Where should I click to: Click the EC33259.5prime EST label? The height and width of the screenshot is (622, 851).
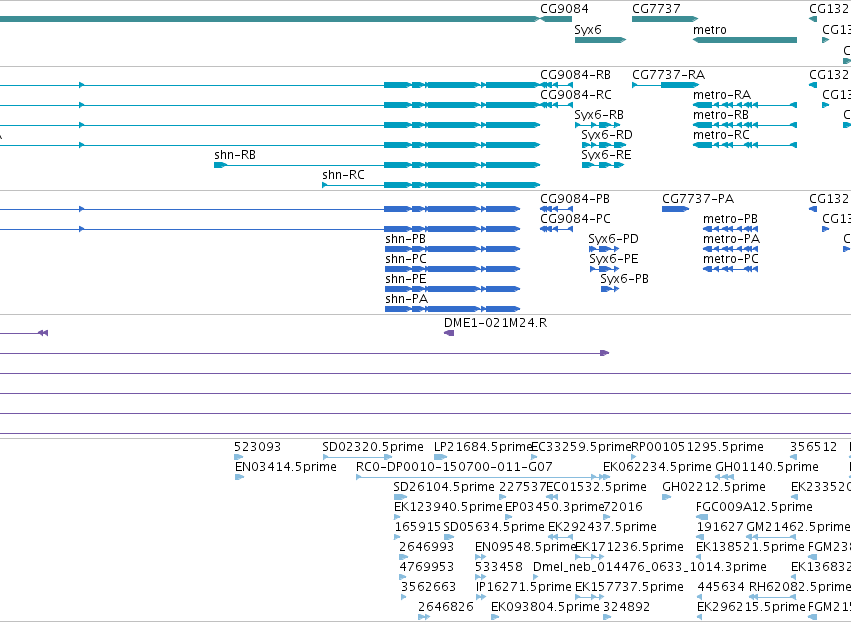[x=581, y=447]
